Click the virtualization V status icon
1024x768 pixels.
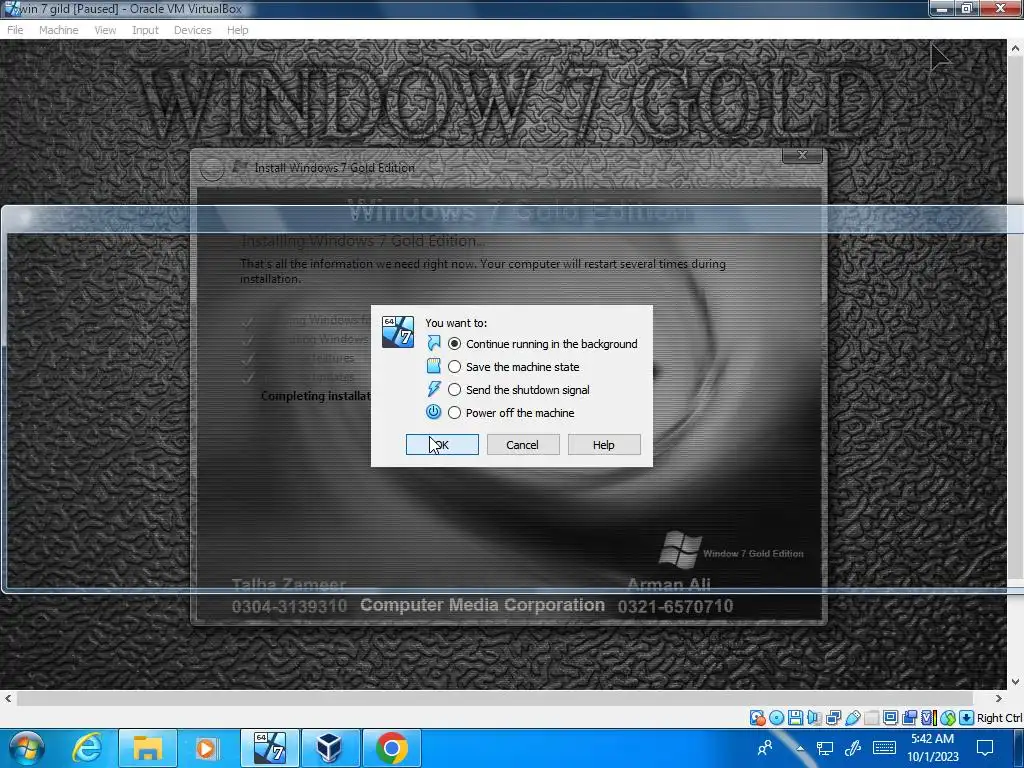coord(929,718)
